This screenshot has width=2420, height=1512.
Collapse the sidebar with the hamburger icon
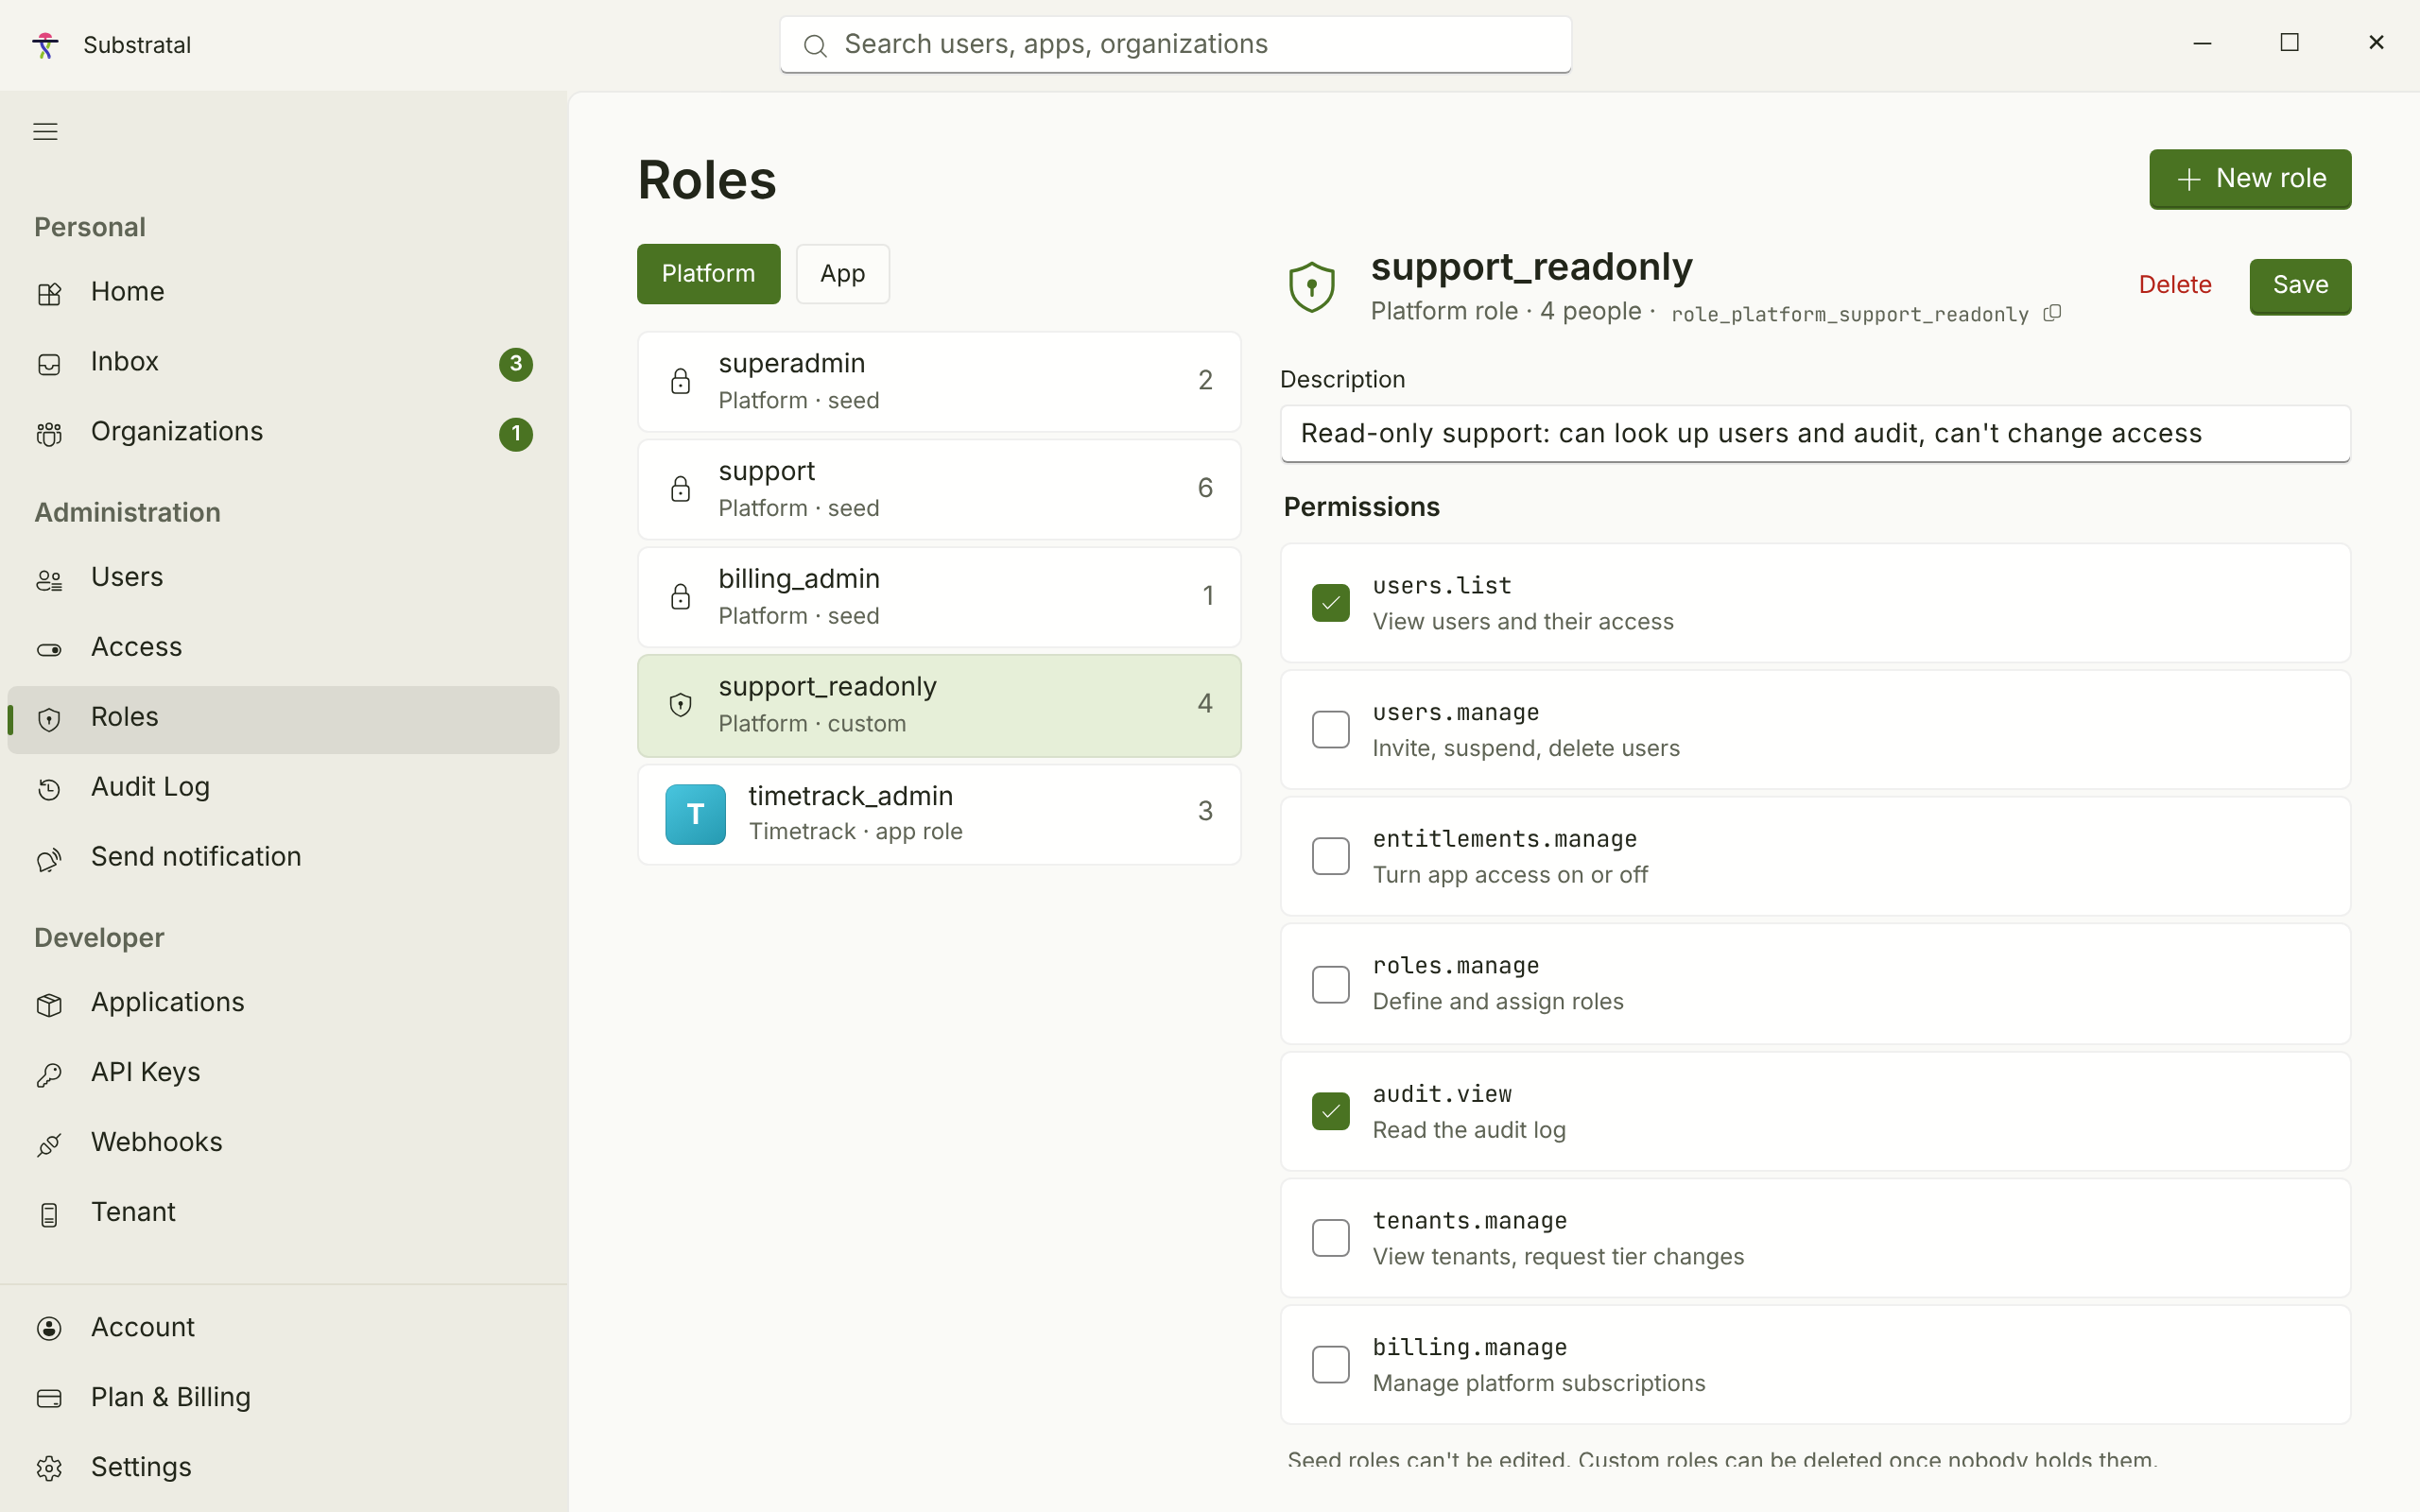click(45, 131)
